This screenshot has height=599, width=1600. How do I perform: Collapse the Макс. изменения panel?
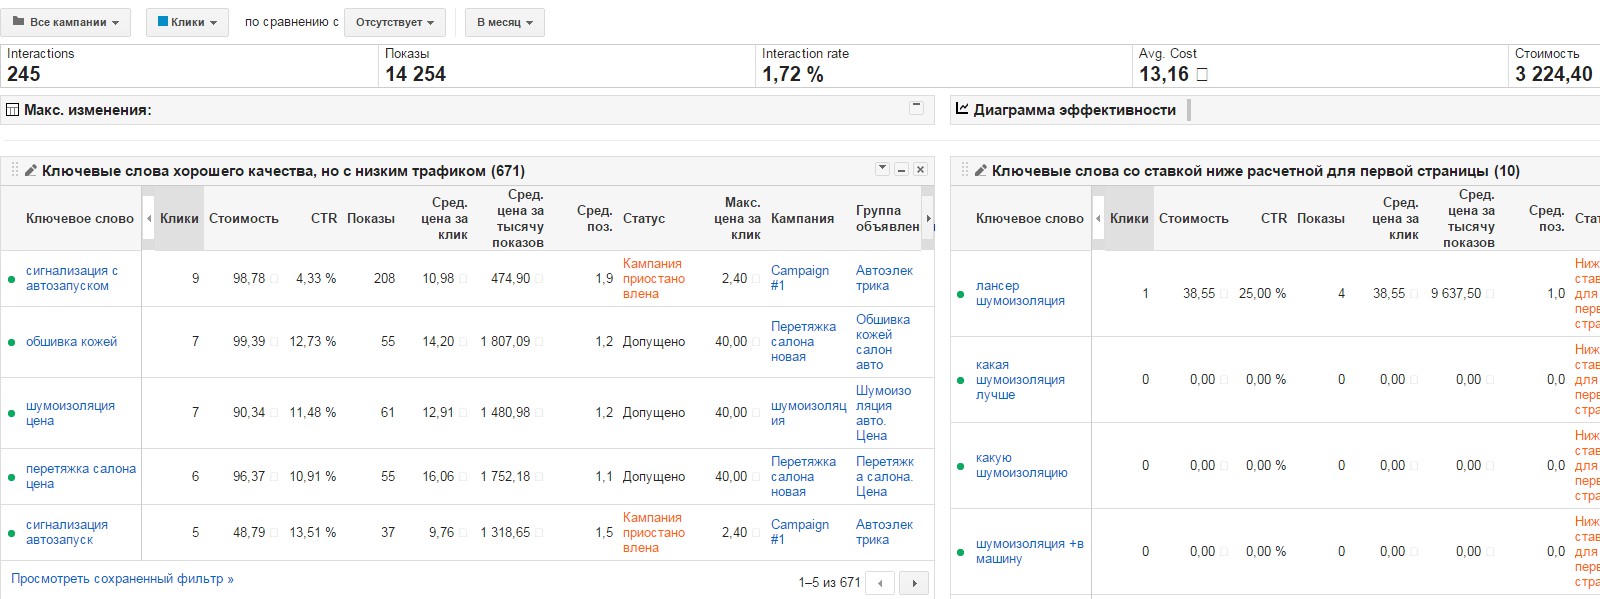916,107
